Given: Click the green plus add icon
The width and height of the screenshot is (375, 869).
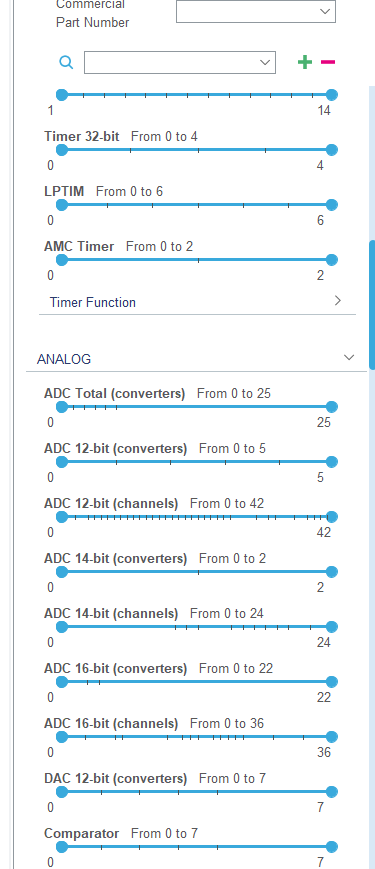Looking at the screenshot, I should click(x=305, y=62).
